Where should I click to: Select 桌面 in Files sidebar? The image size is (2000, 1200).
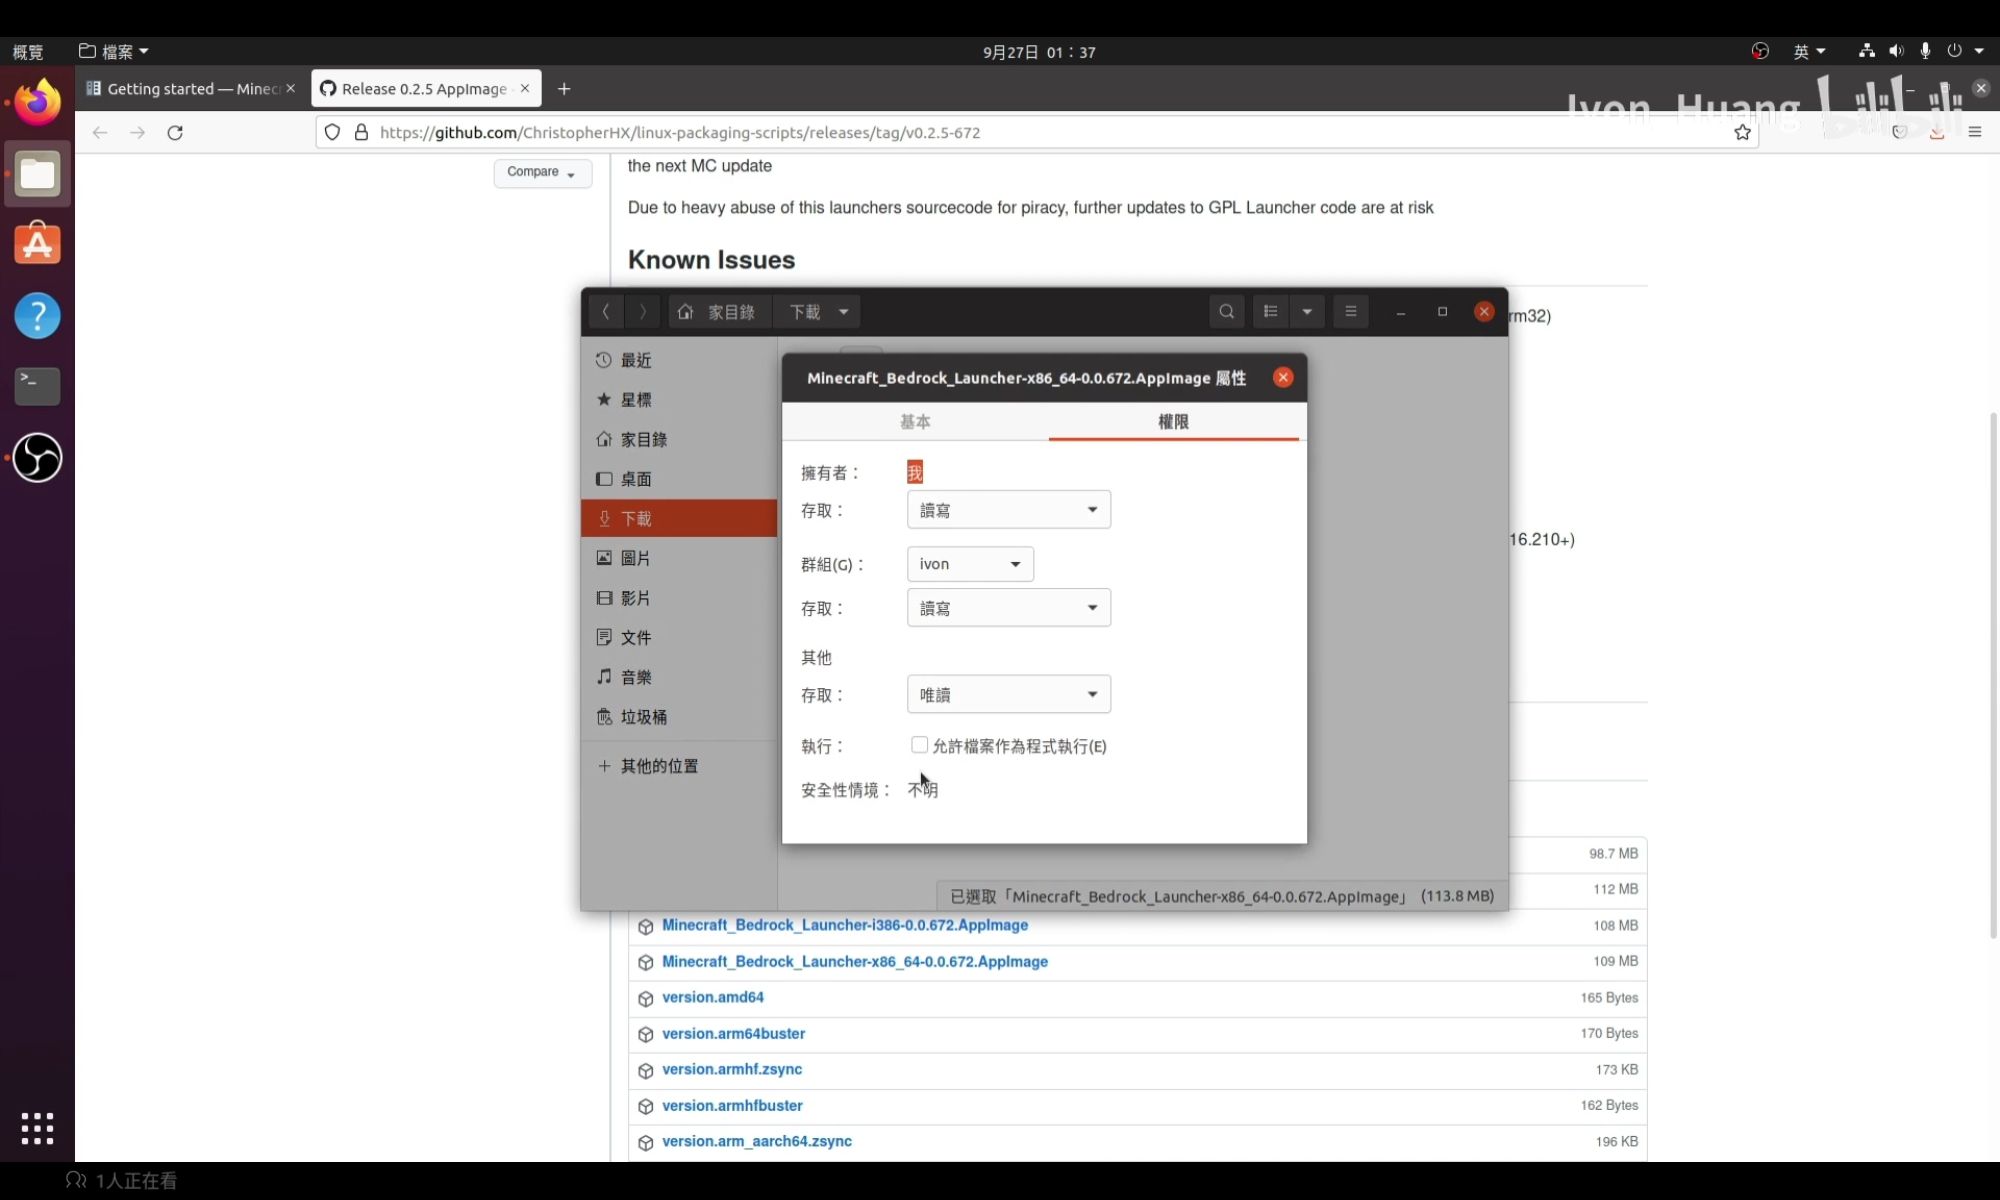679,479
